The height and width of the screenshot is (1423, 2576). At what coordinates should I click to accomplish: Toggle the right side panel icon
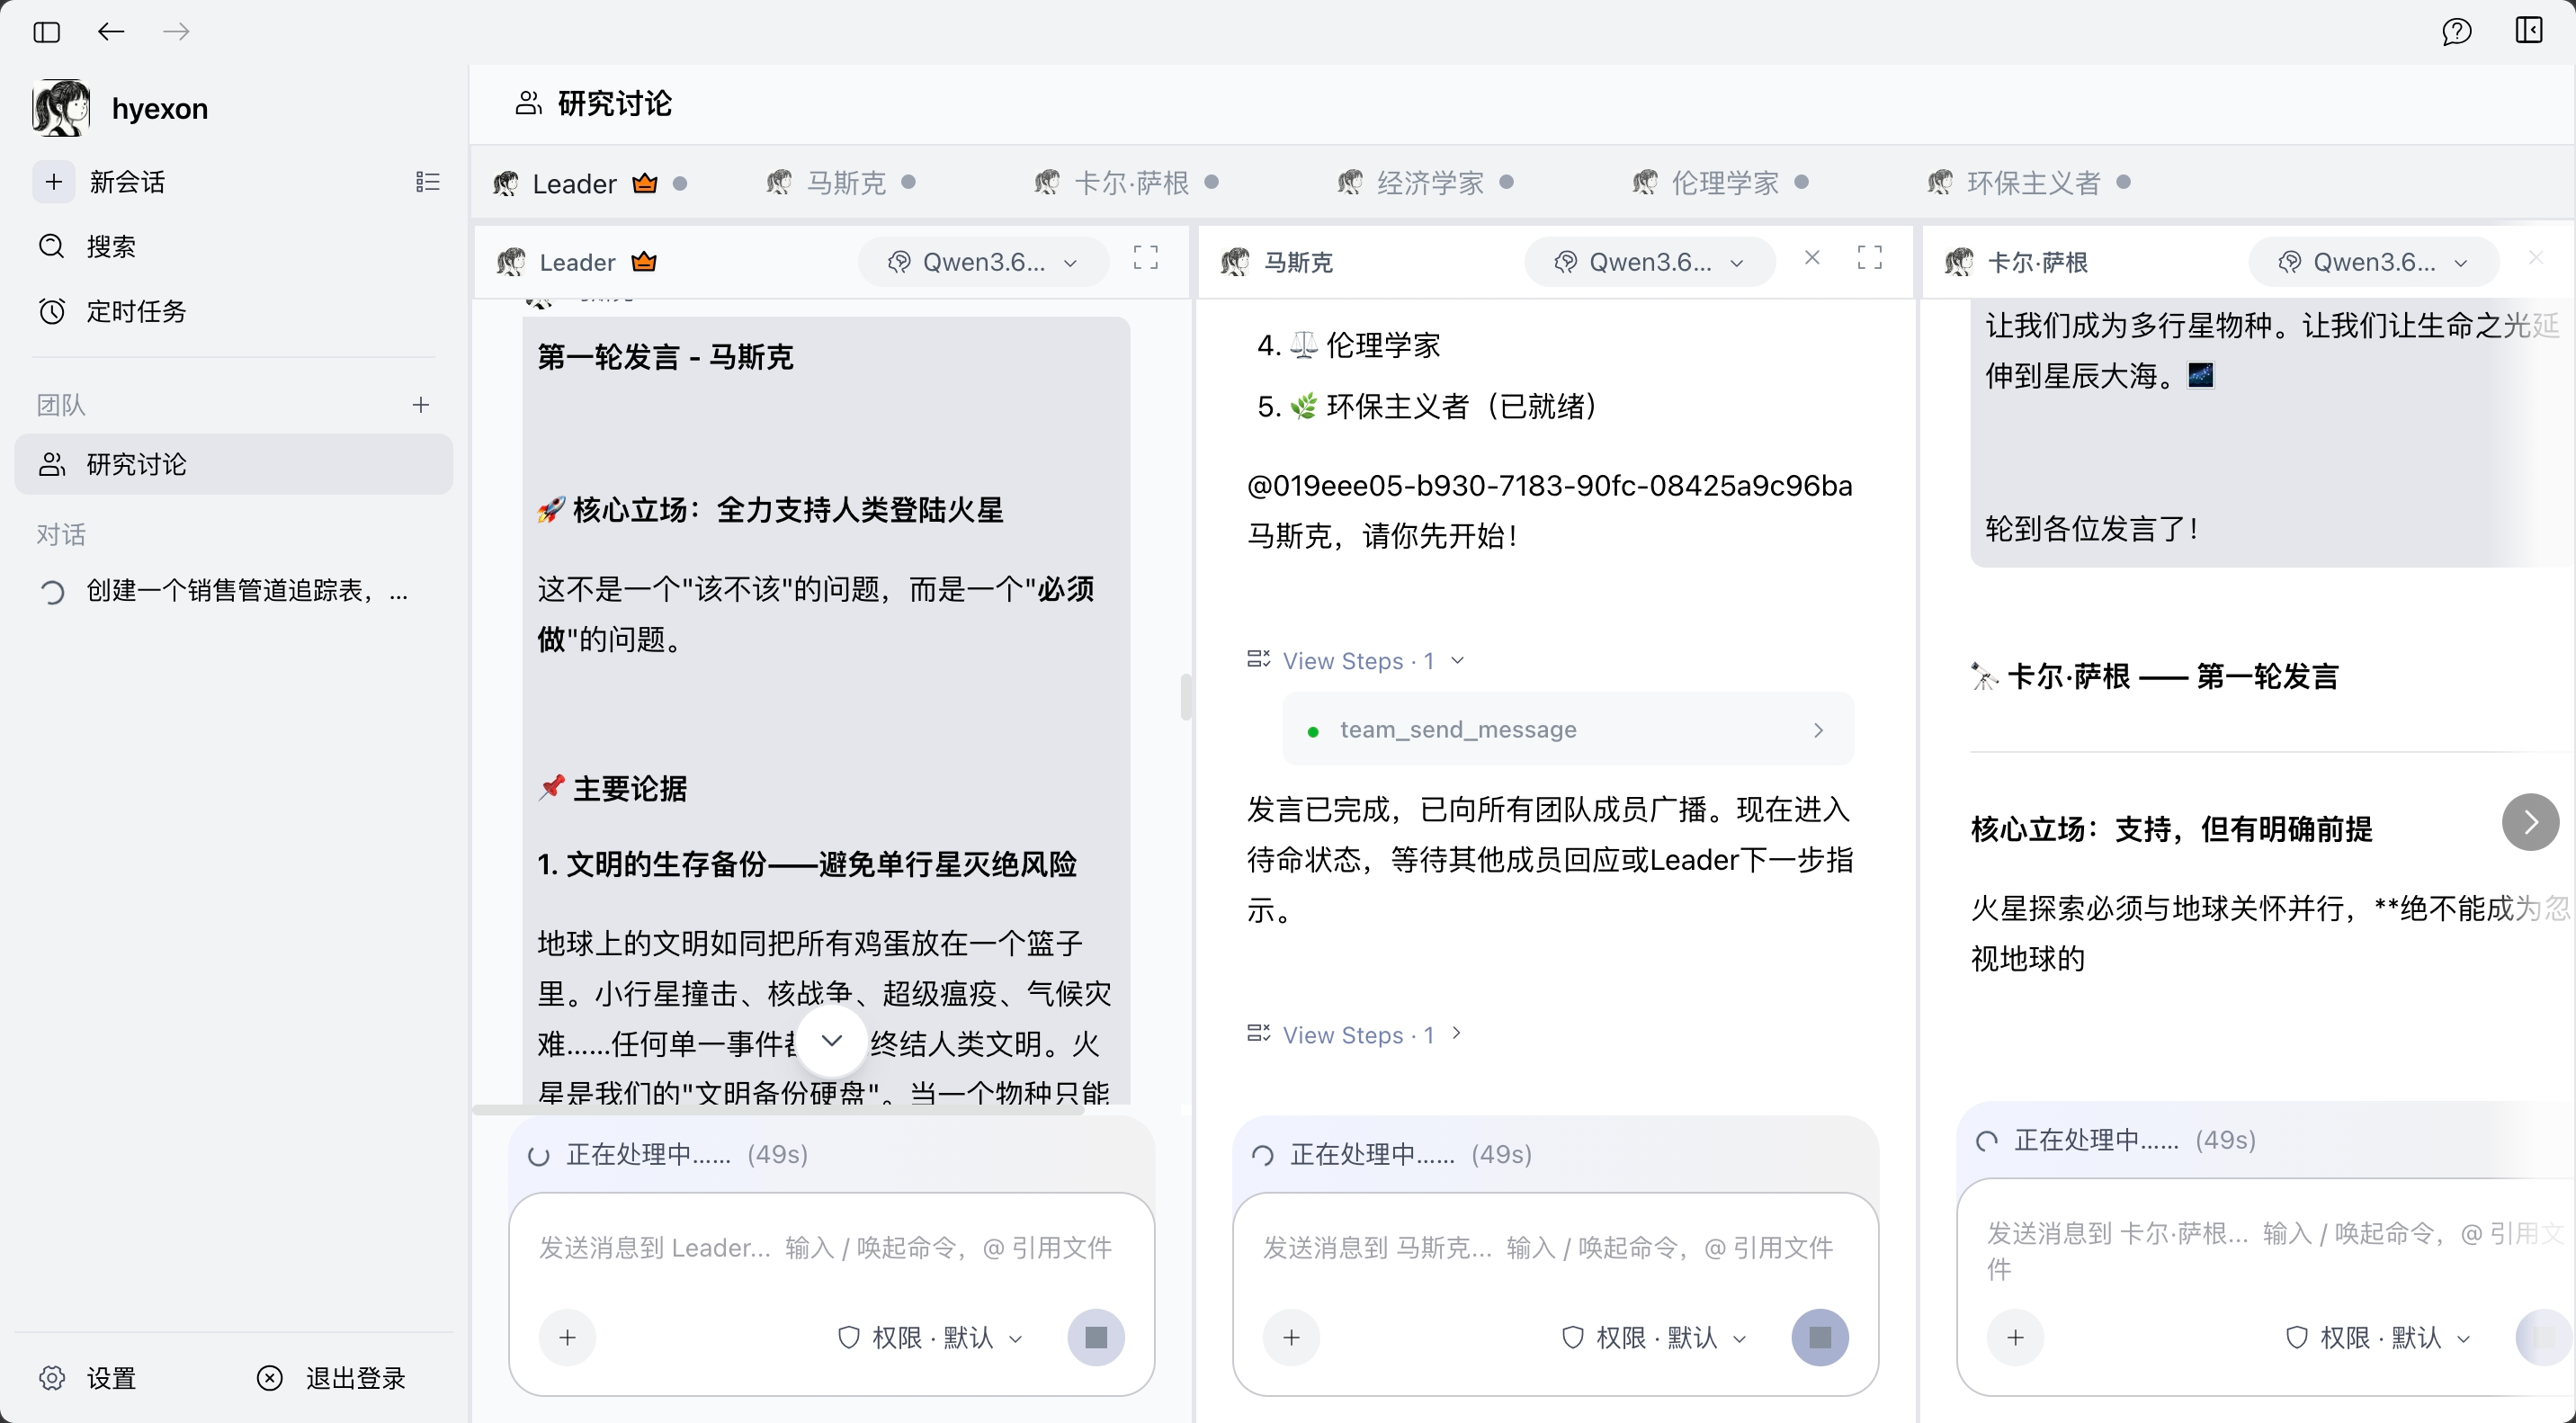[x=2529, y=31]
